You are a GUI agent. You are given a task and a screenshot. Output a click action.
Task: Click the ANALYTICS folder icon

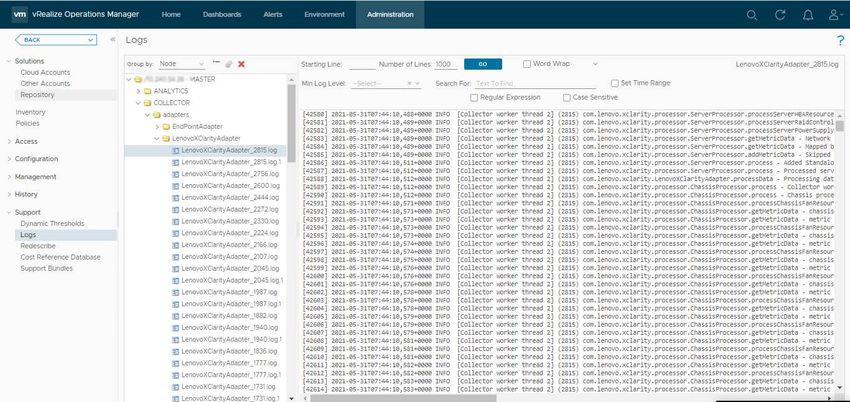[147, 91]
